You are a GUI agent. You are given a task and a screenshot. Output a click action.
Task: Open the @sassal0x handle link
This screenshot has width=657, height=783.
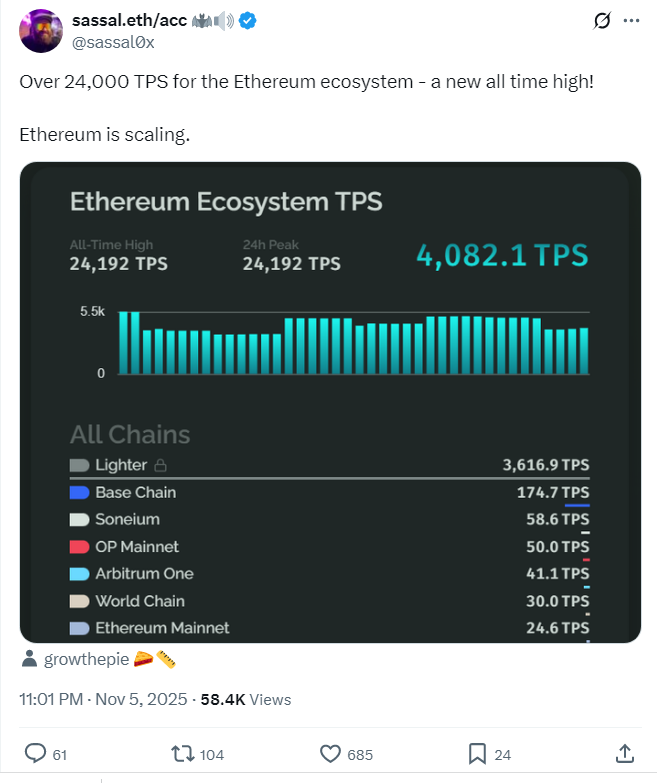point(113,42)
